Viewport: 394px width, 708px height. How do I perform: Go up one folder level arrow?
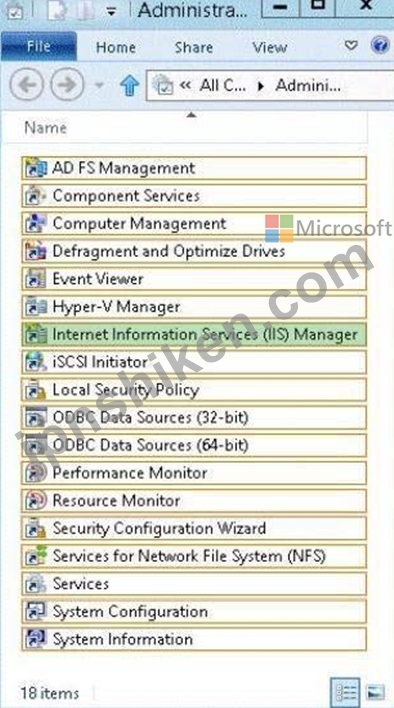pos(130,85)
